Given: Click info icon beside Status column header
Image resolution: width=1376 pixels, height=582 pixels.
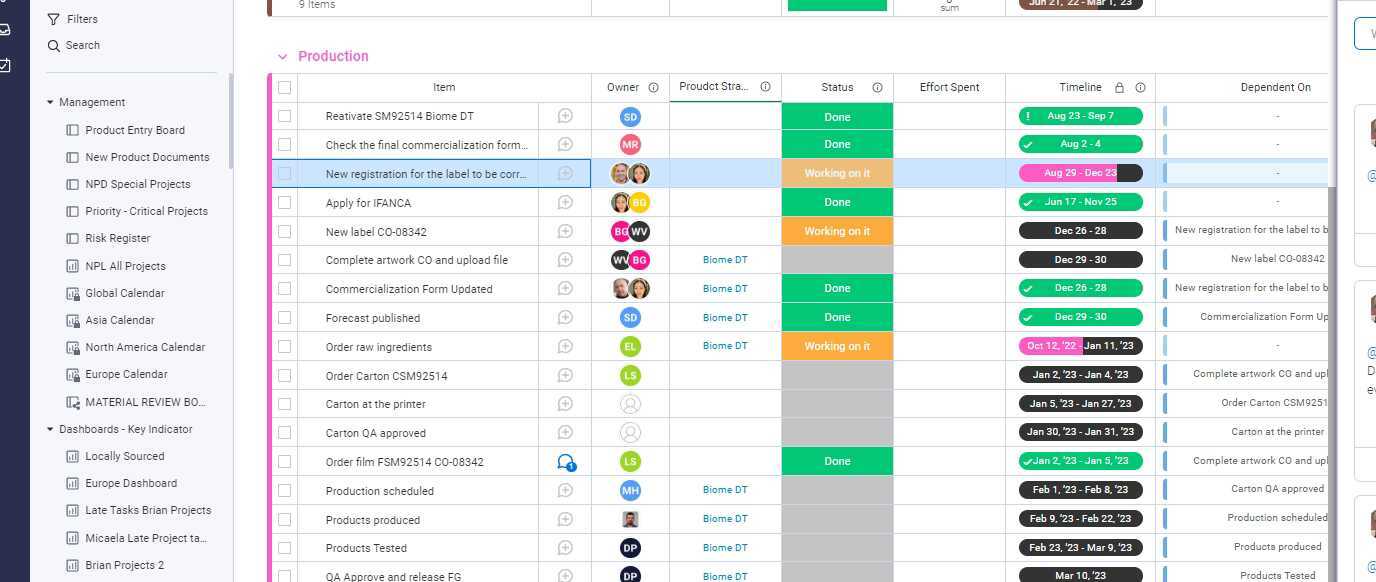Looking at the screenshot, I should pos(877,88).
